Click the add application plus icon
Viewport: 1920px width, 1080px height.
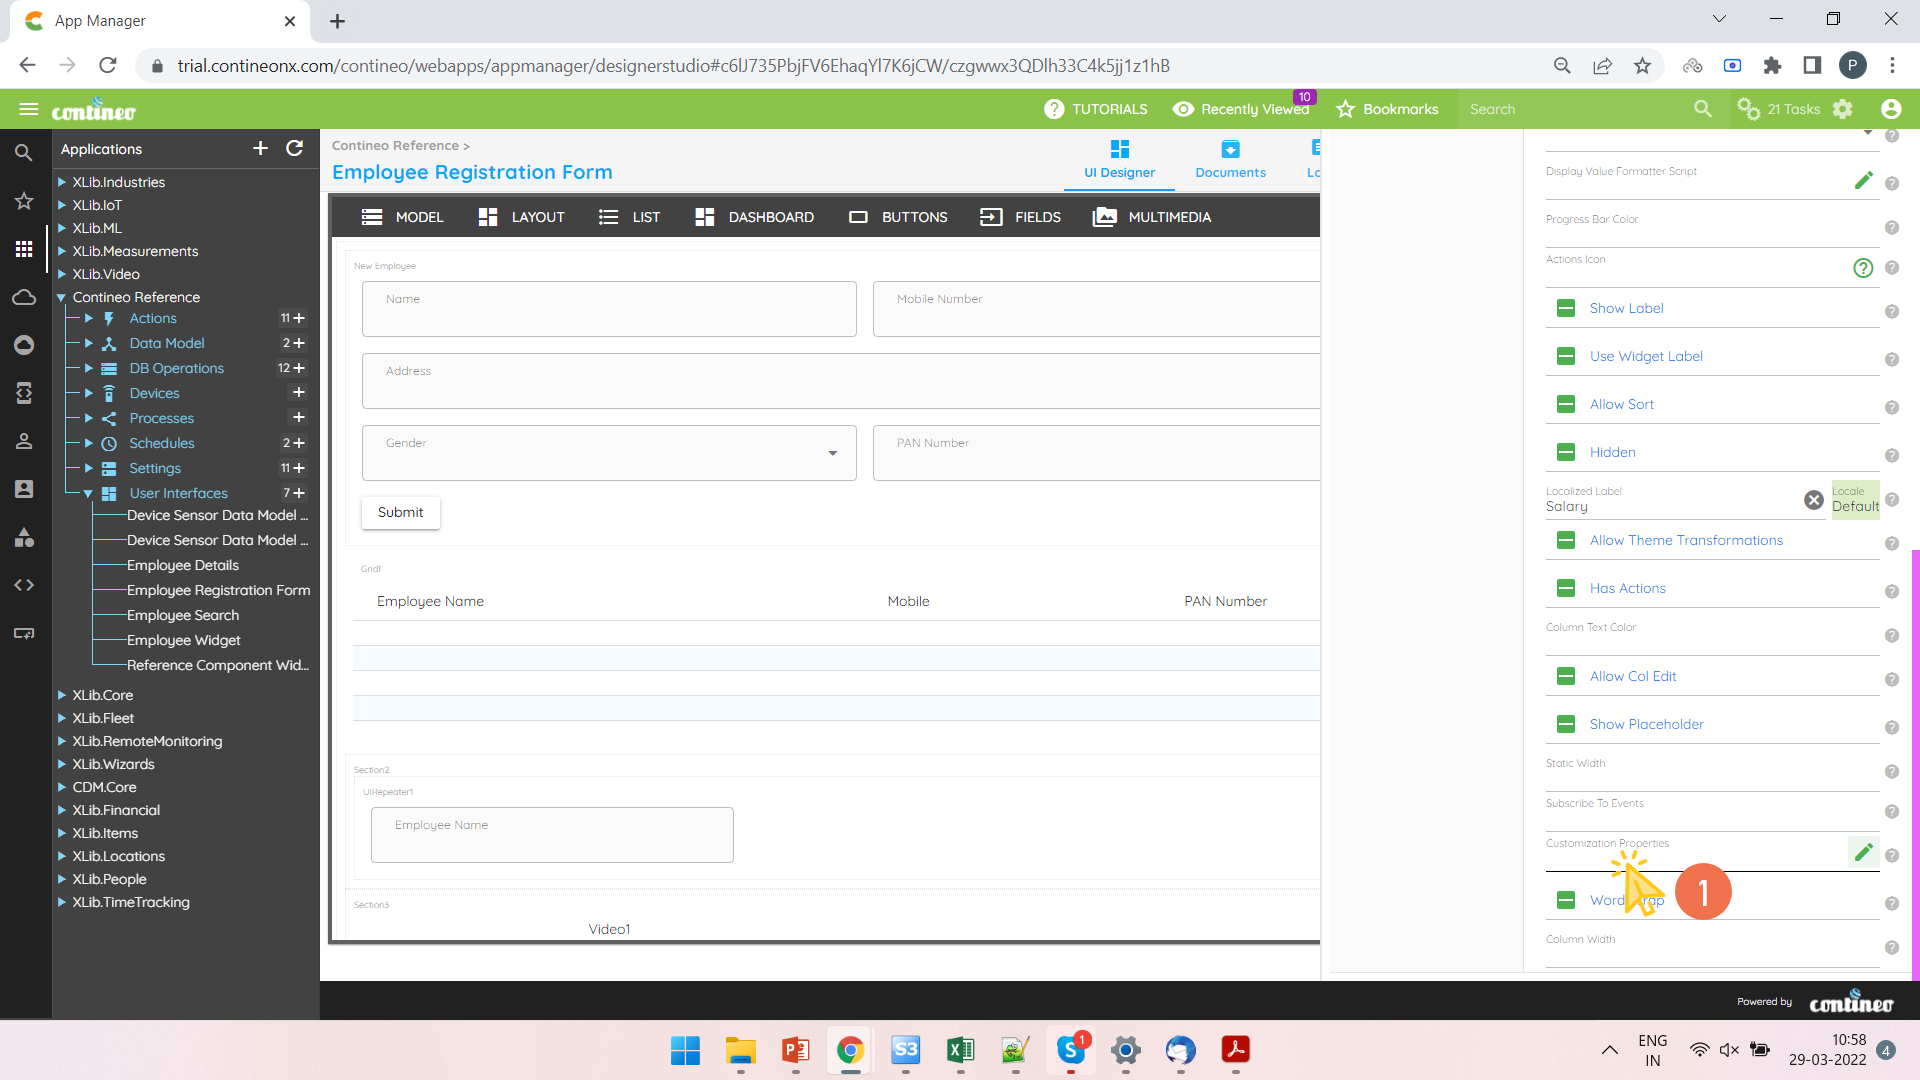(260, 148)
